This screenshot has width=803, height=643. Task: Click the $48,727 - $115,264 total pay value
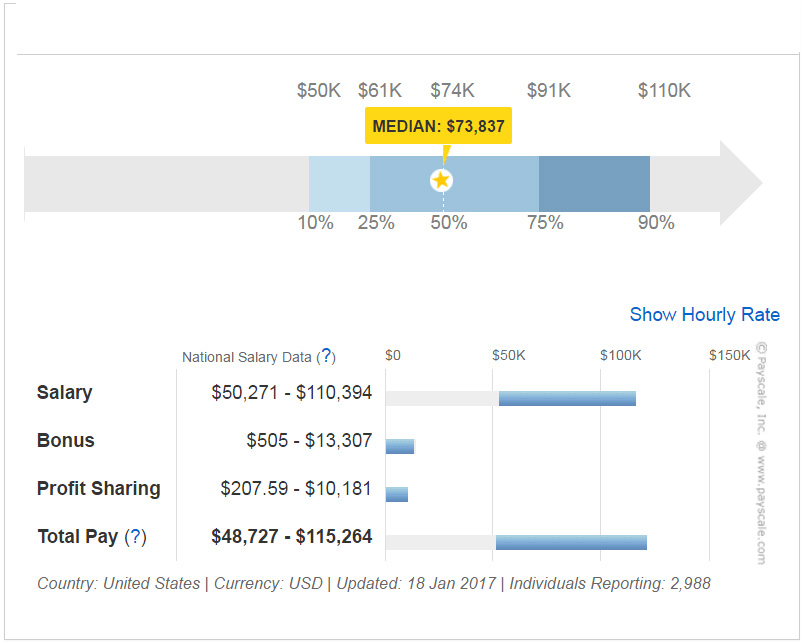(291, 537)
